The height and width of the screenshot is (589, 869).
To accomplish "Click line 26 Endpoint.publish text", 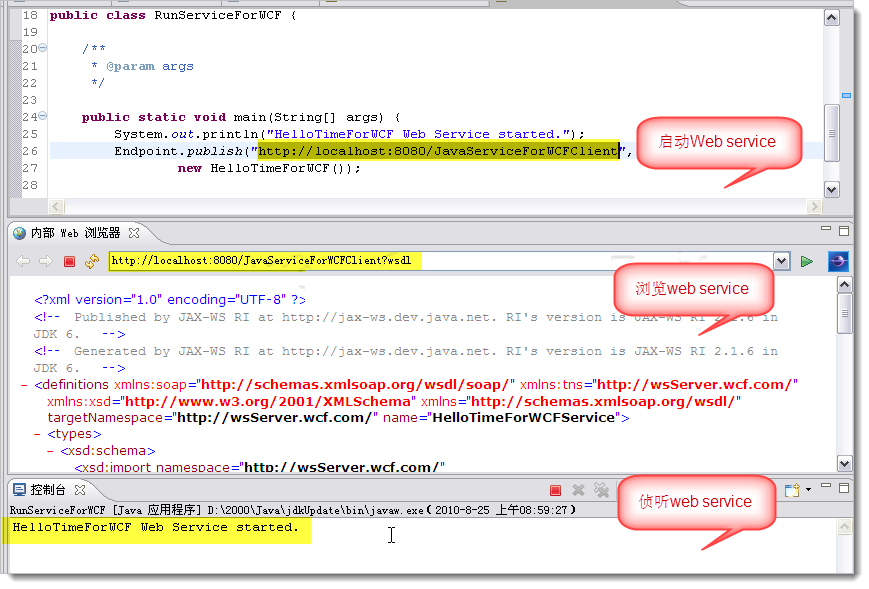I will (x=373, y=151).
